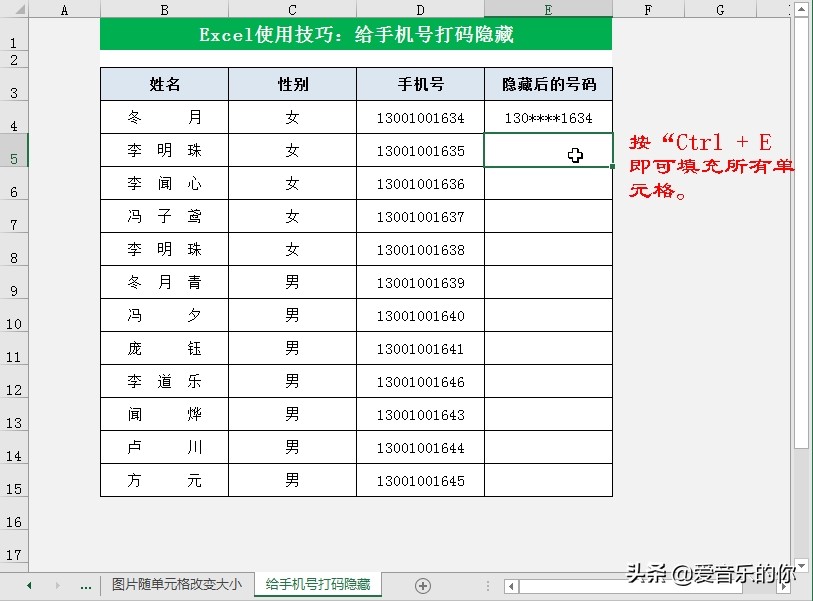The height and width of the screenshot is (601, 813).
Task: Select the cell containing 冬月青
Action: click(x=163, y=282)
